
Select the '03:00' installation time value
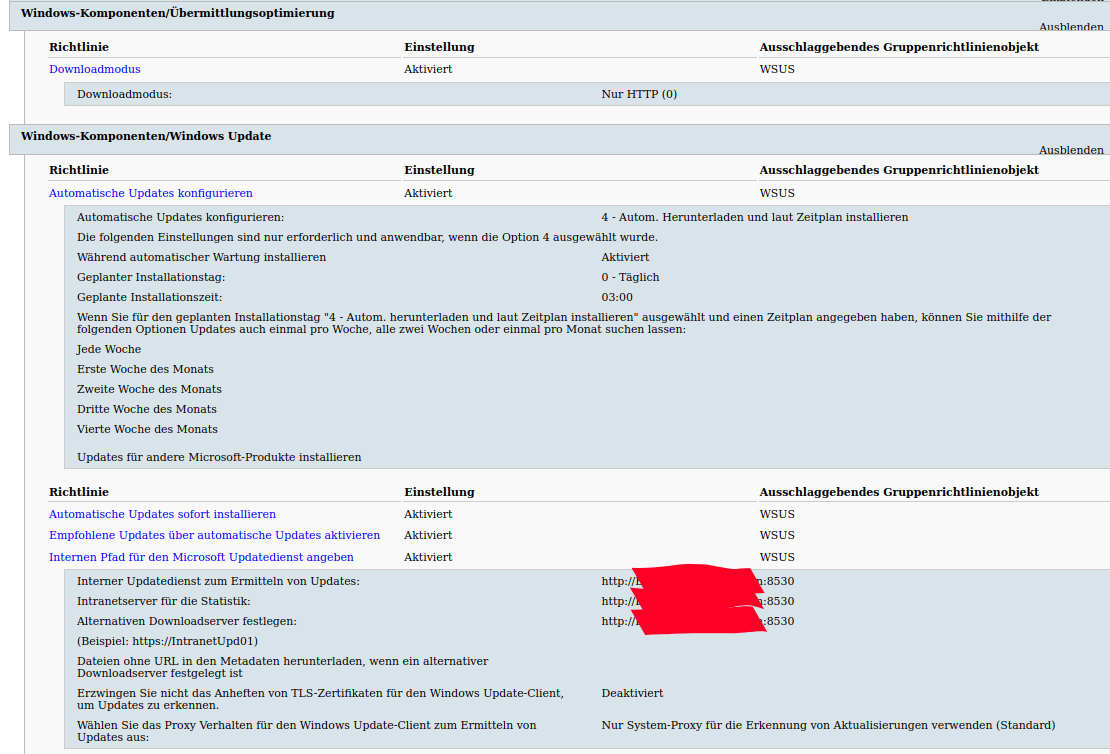click(617, 297)
